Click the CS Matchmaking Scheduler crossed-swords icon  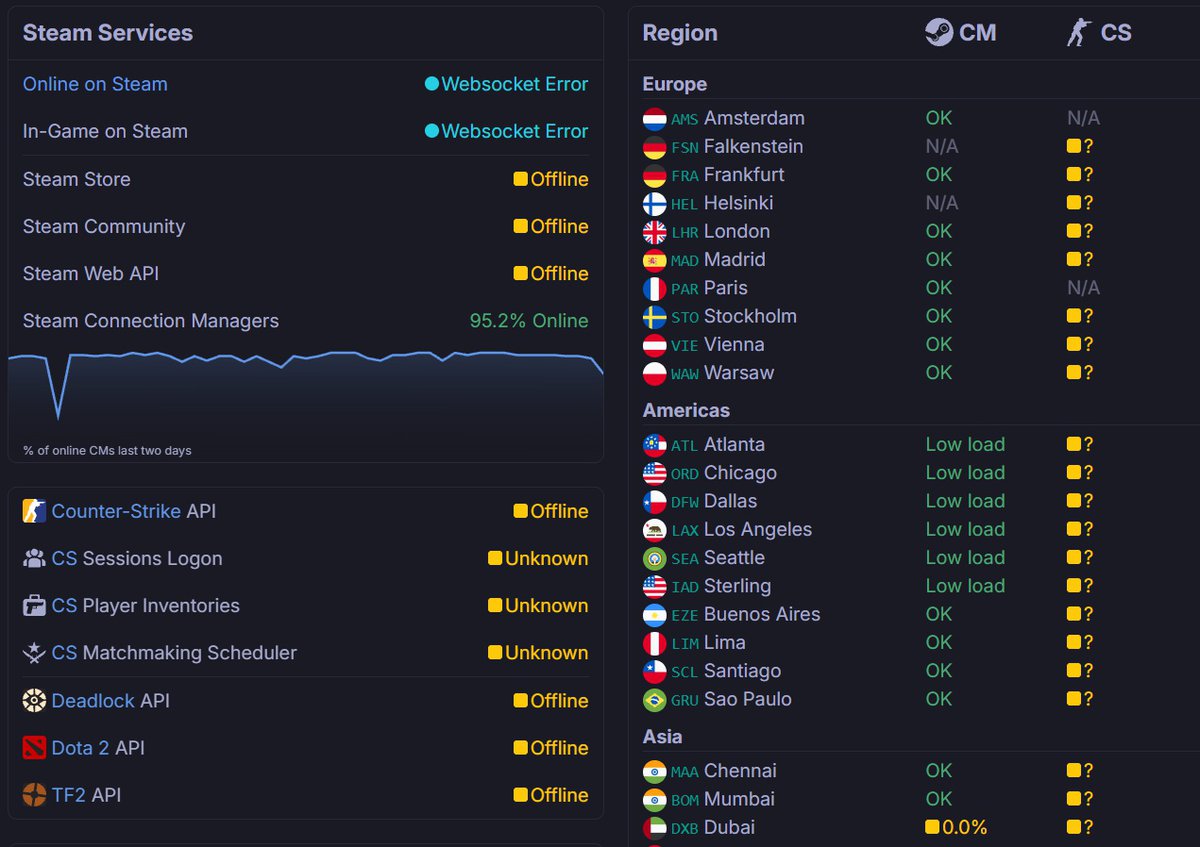(35, 653)
